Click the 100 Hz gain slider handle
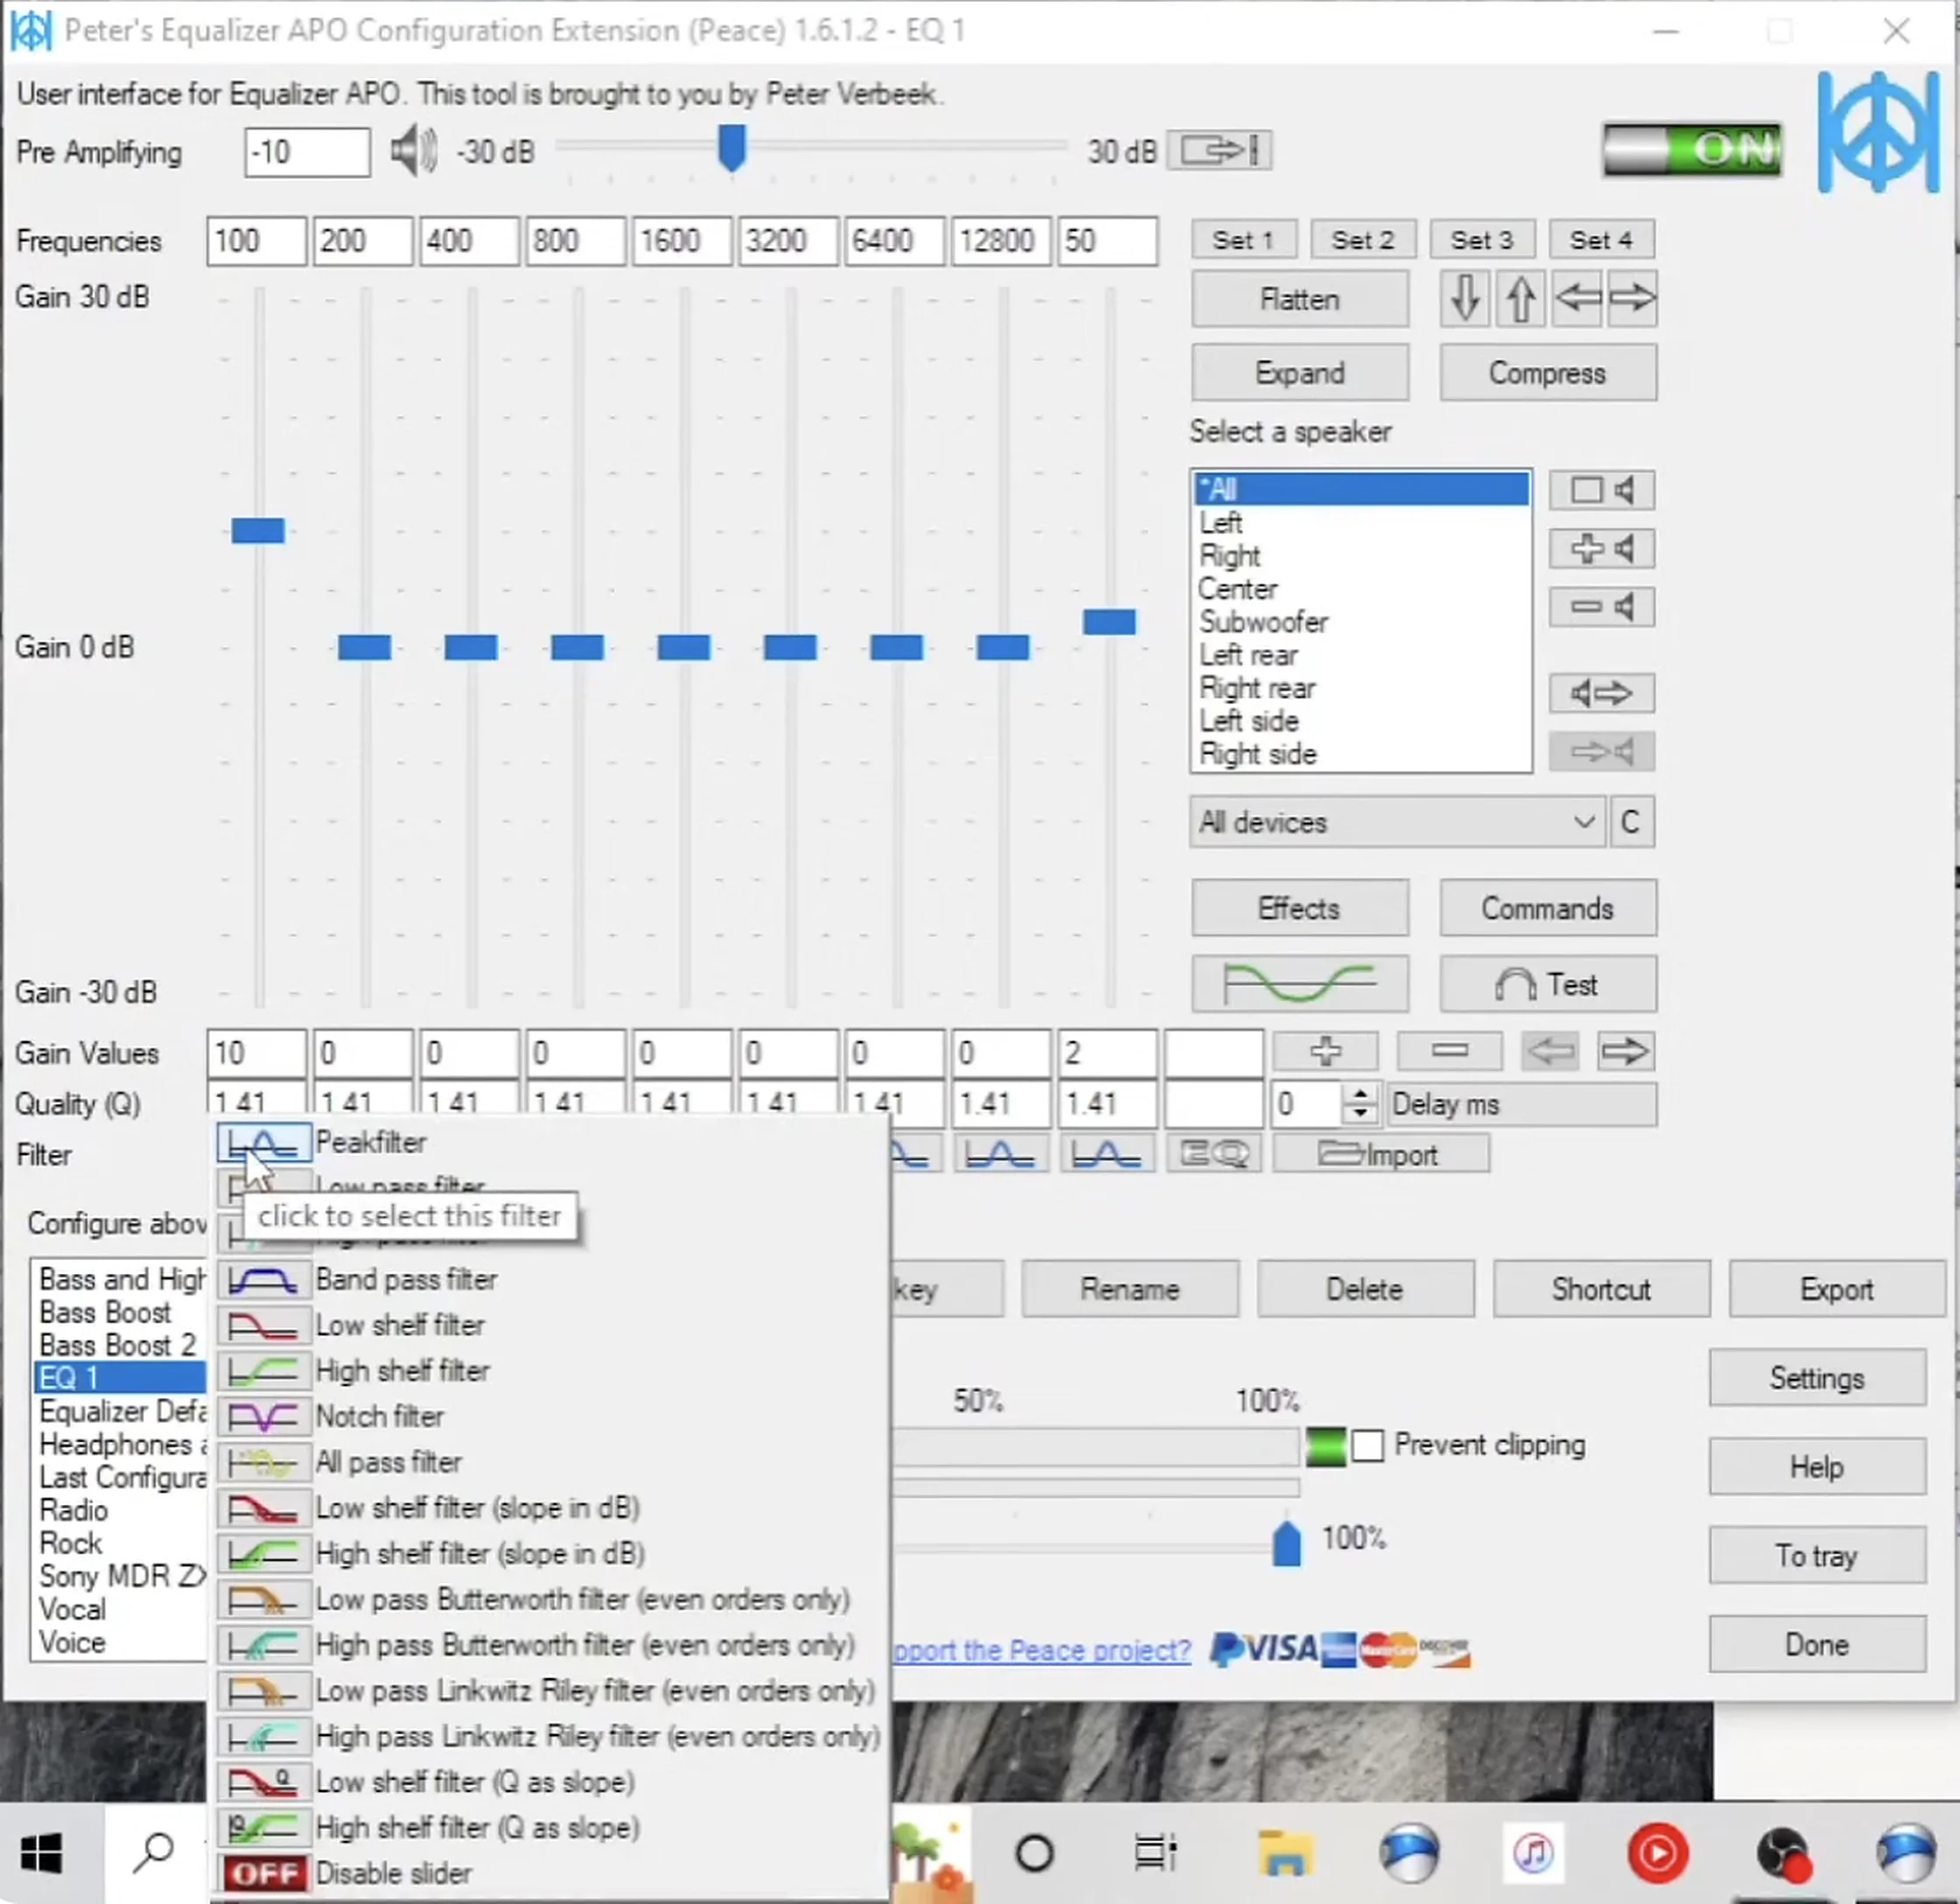The width and height of the screenshot is (1960, 1904). pos(258,530)
